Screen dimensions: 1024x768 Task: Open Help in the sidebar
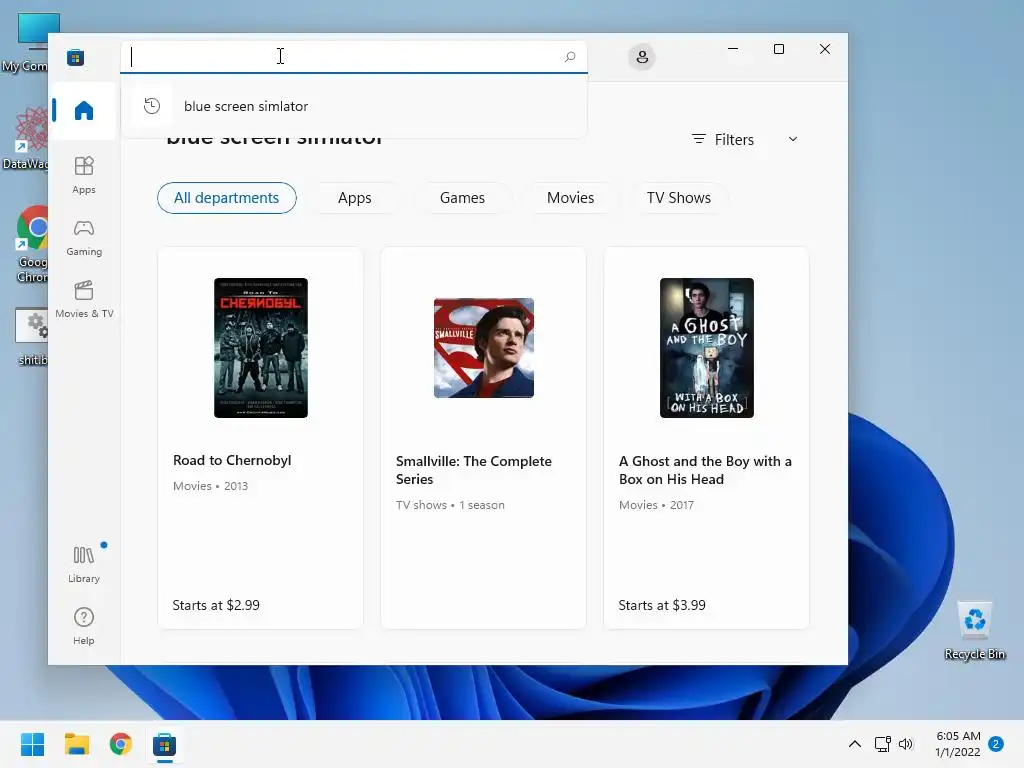pos(84,626)
